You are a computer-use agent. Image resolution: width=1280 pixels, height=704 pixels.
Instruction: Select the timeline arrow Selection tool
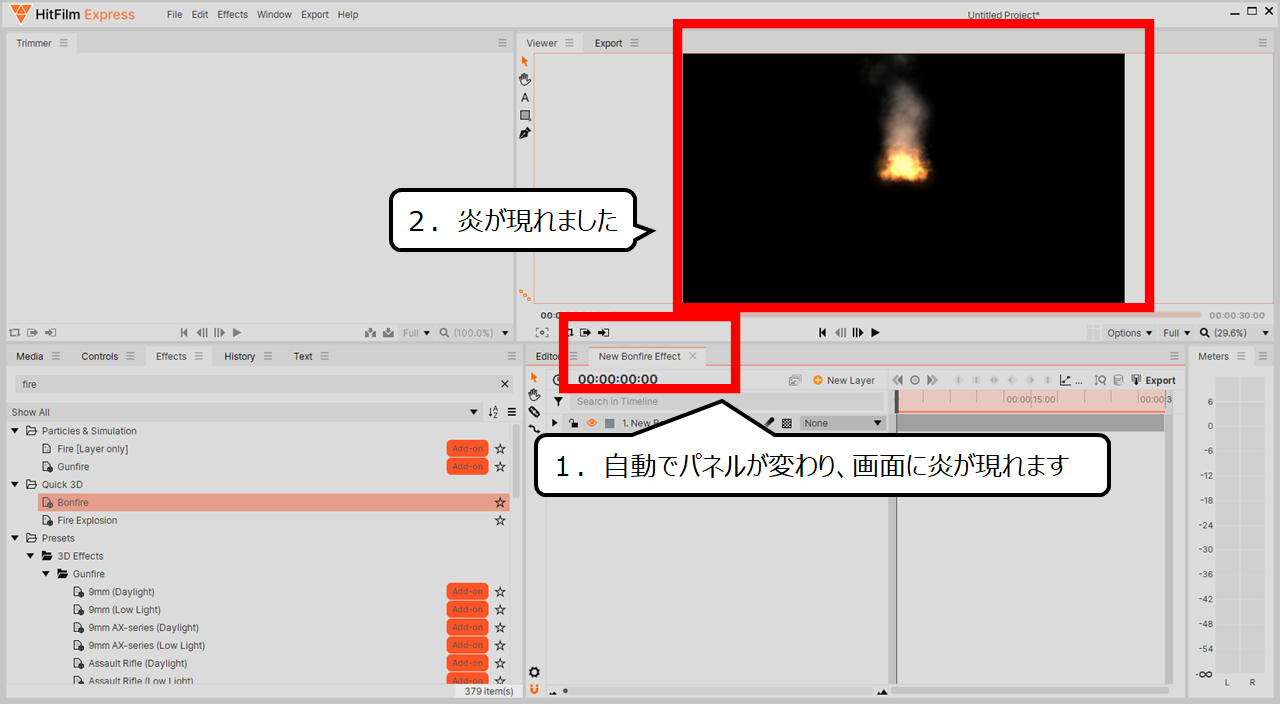click(x=534, y=377)
